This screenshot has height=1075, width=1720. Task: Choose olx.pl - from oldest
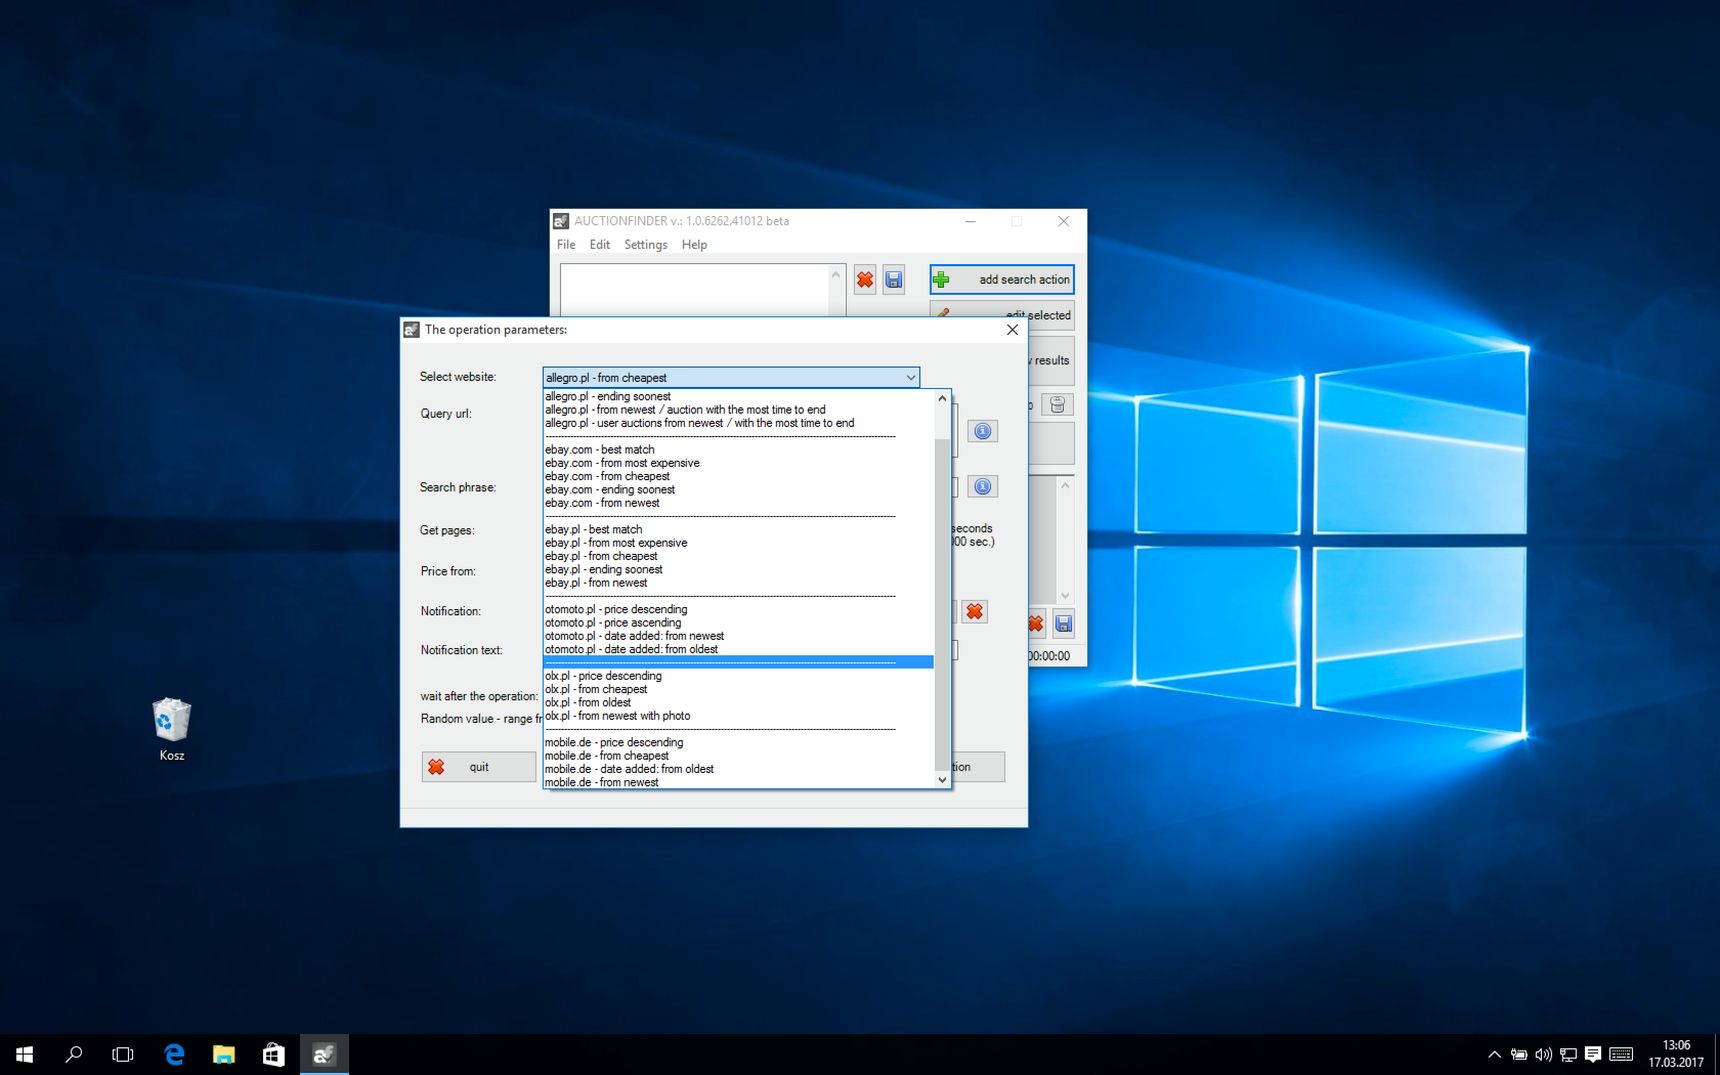pyautogui.click(x=738, y=703)
